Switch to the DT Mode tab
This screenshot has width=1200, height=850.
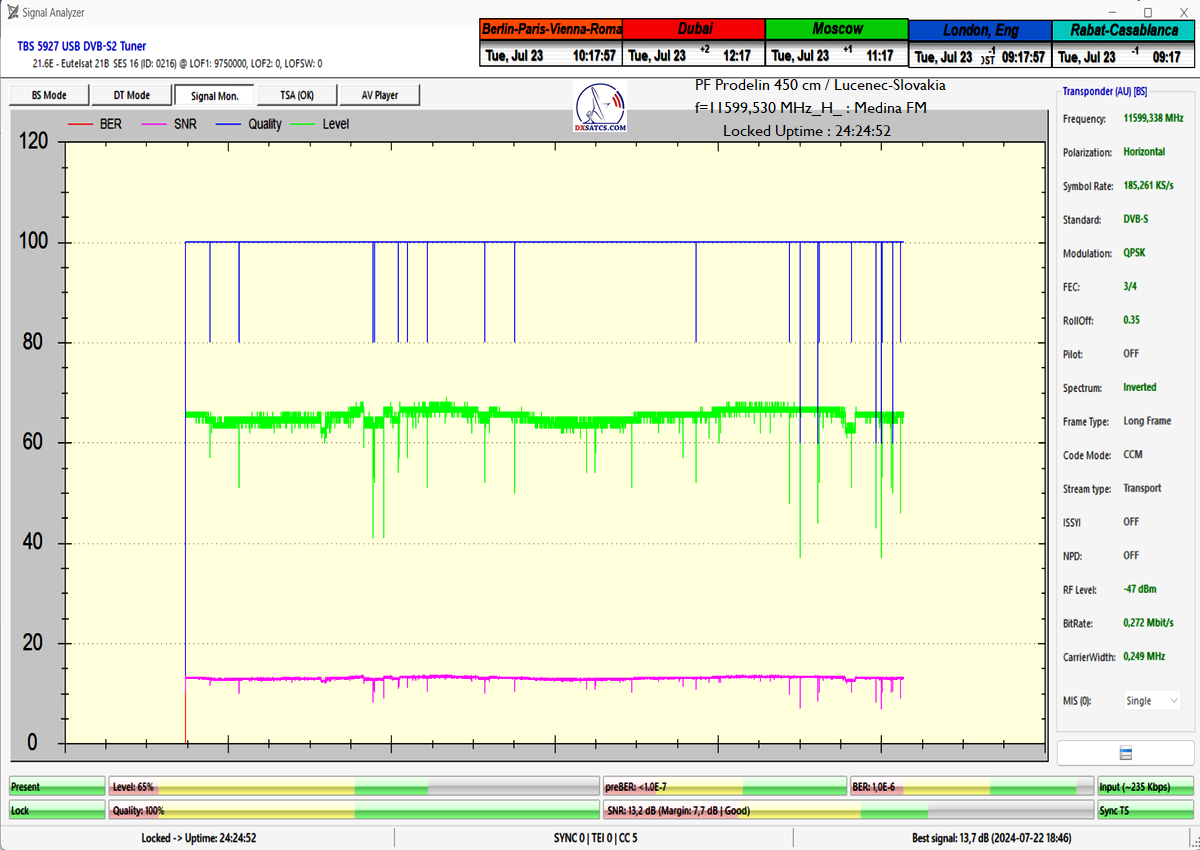pyautogui.click(x=130, y=95)
